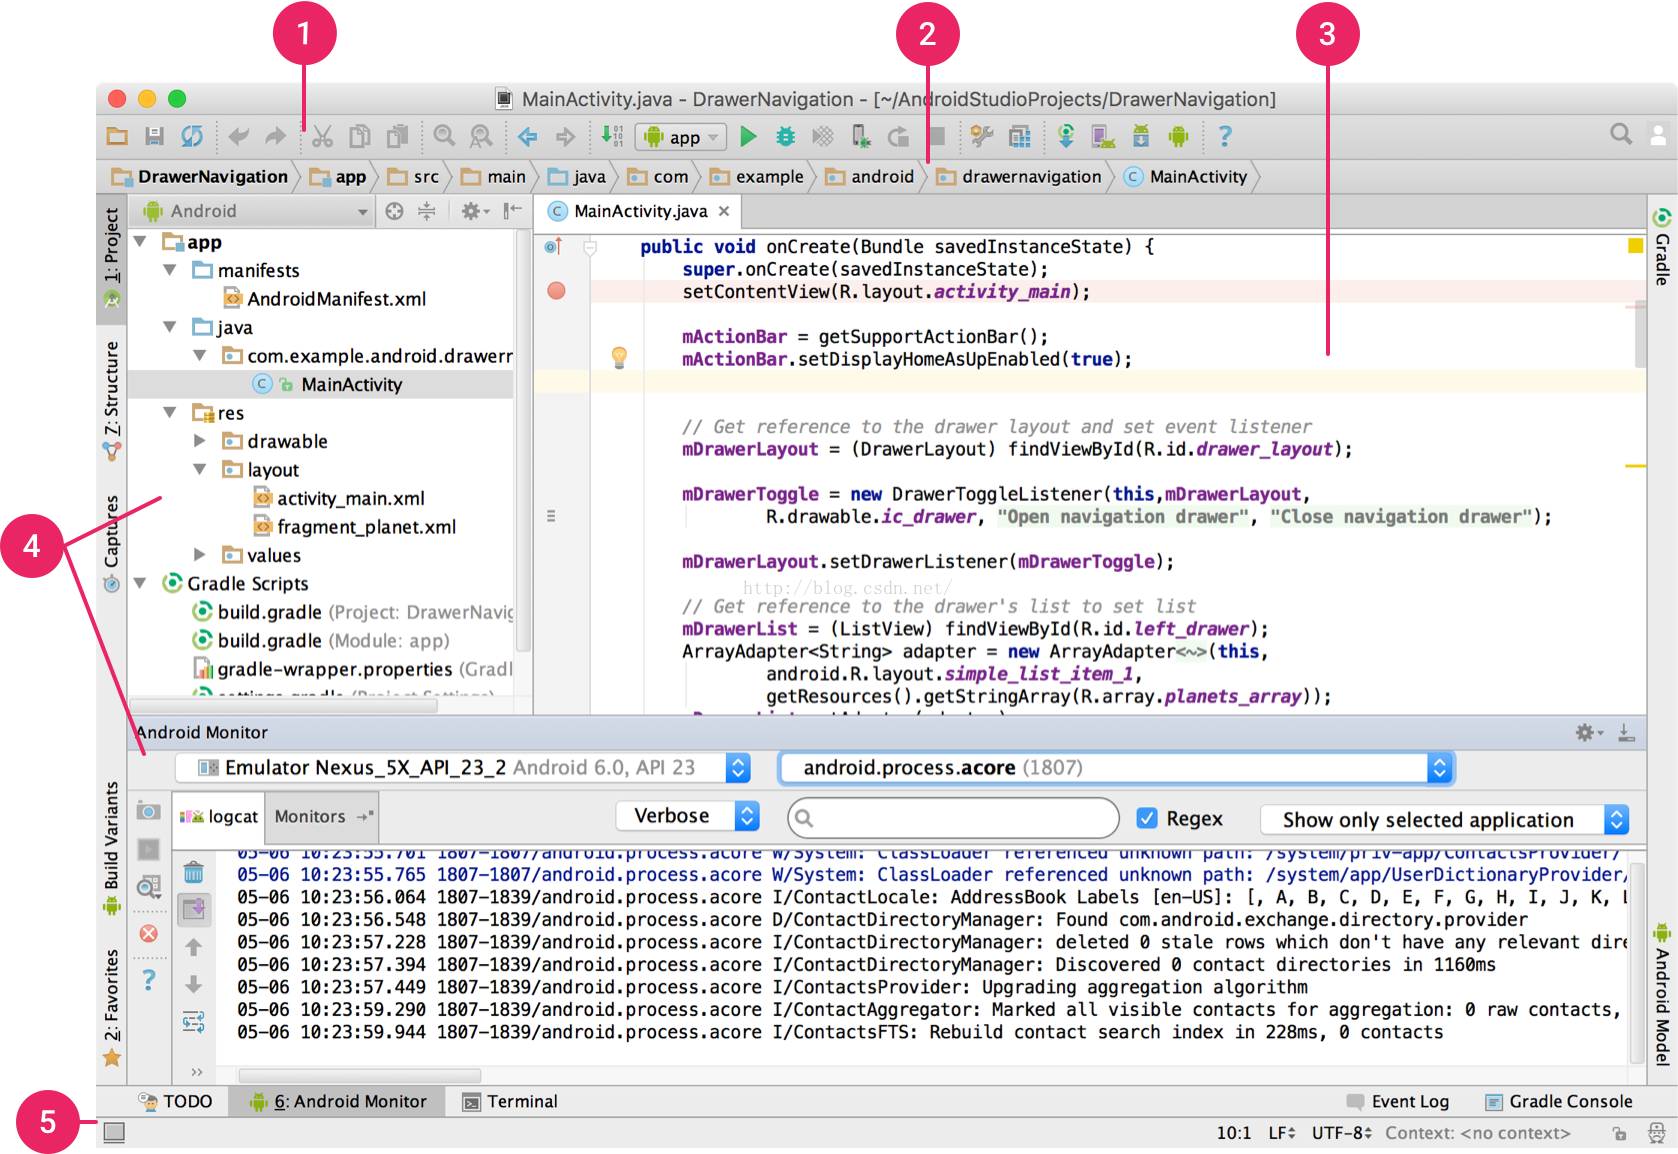The width and height of the screenshot is (1678, 1154).
Task: Click the Cut scissors icon
Action: pyautogui.click(x=322, y=137)
